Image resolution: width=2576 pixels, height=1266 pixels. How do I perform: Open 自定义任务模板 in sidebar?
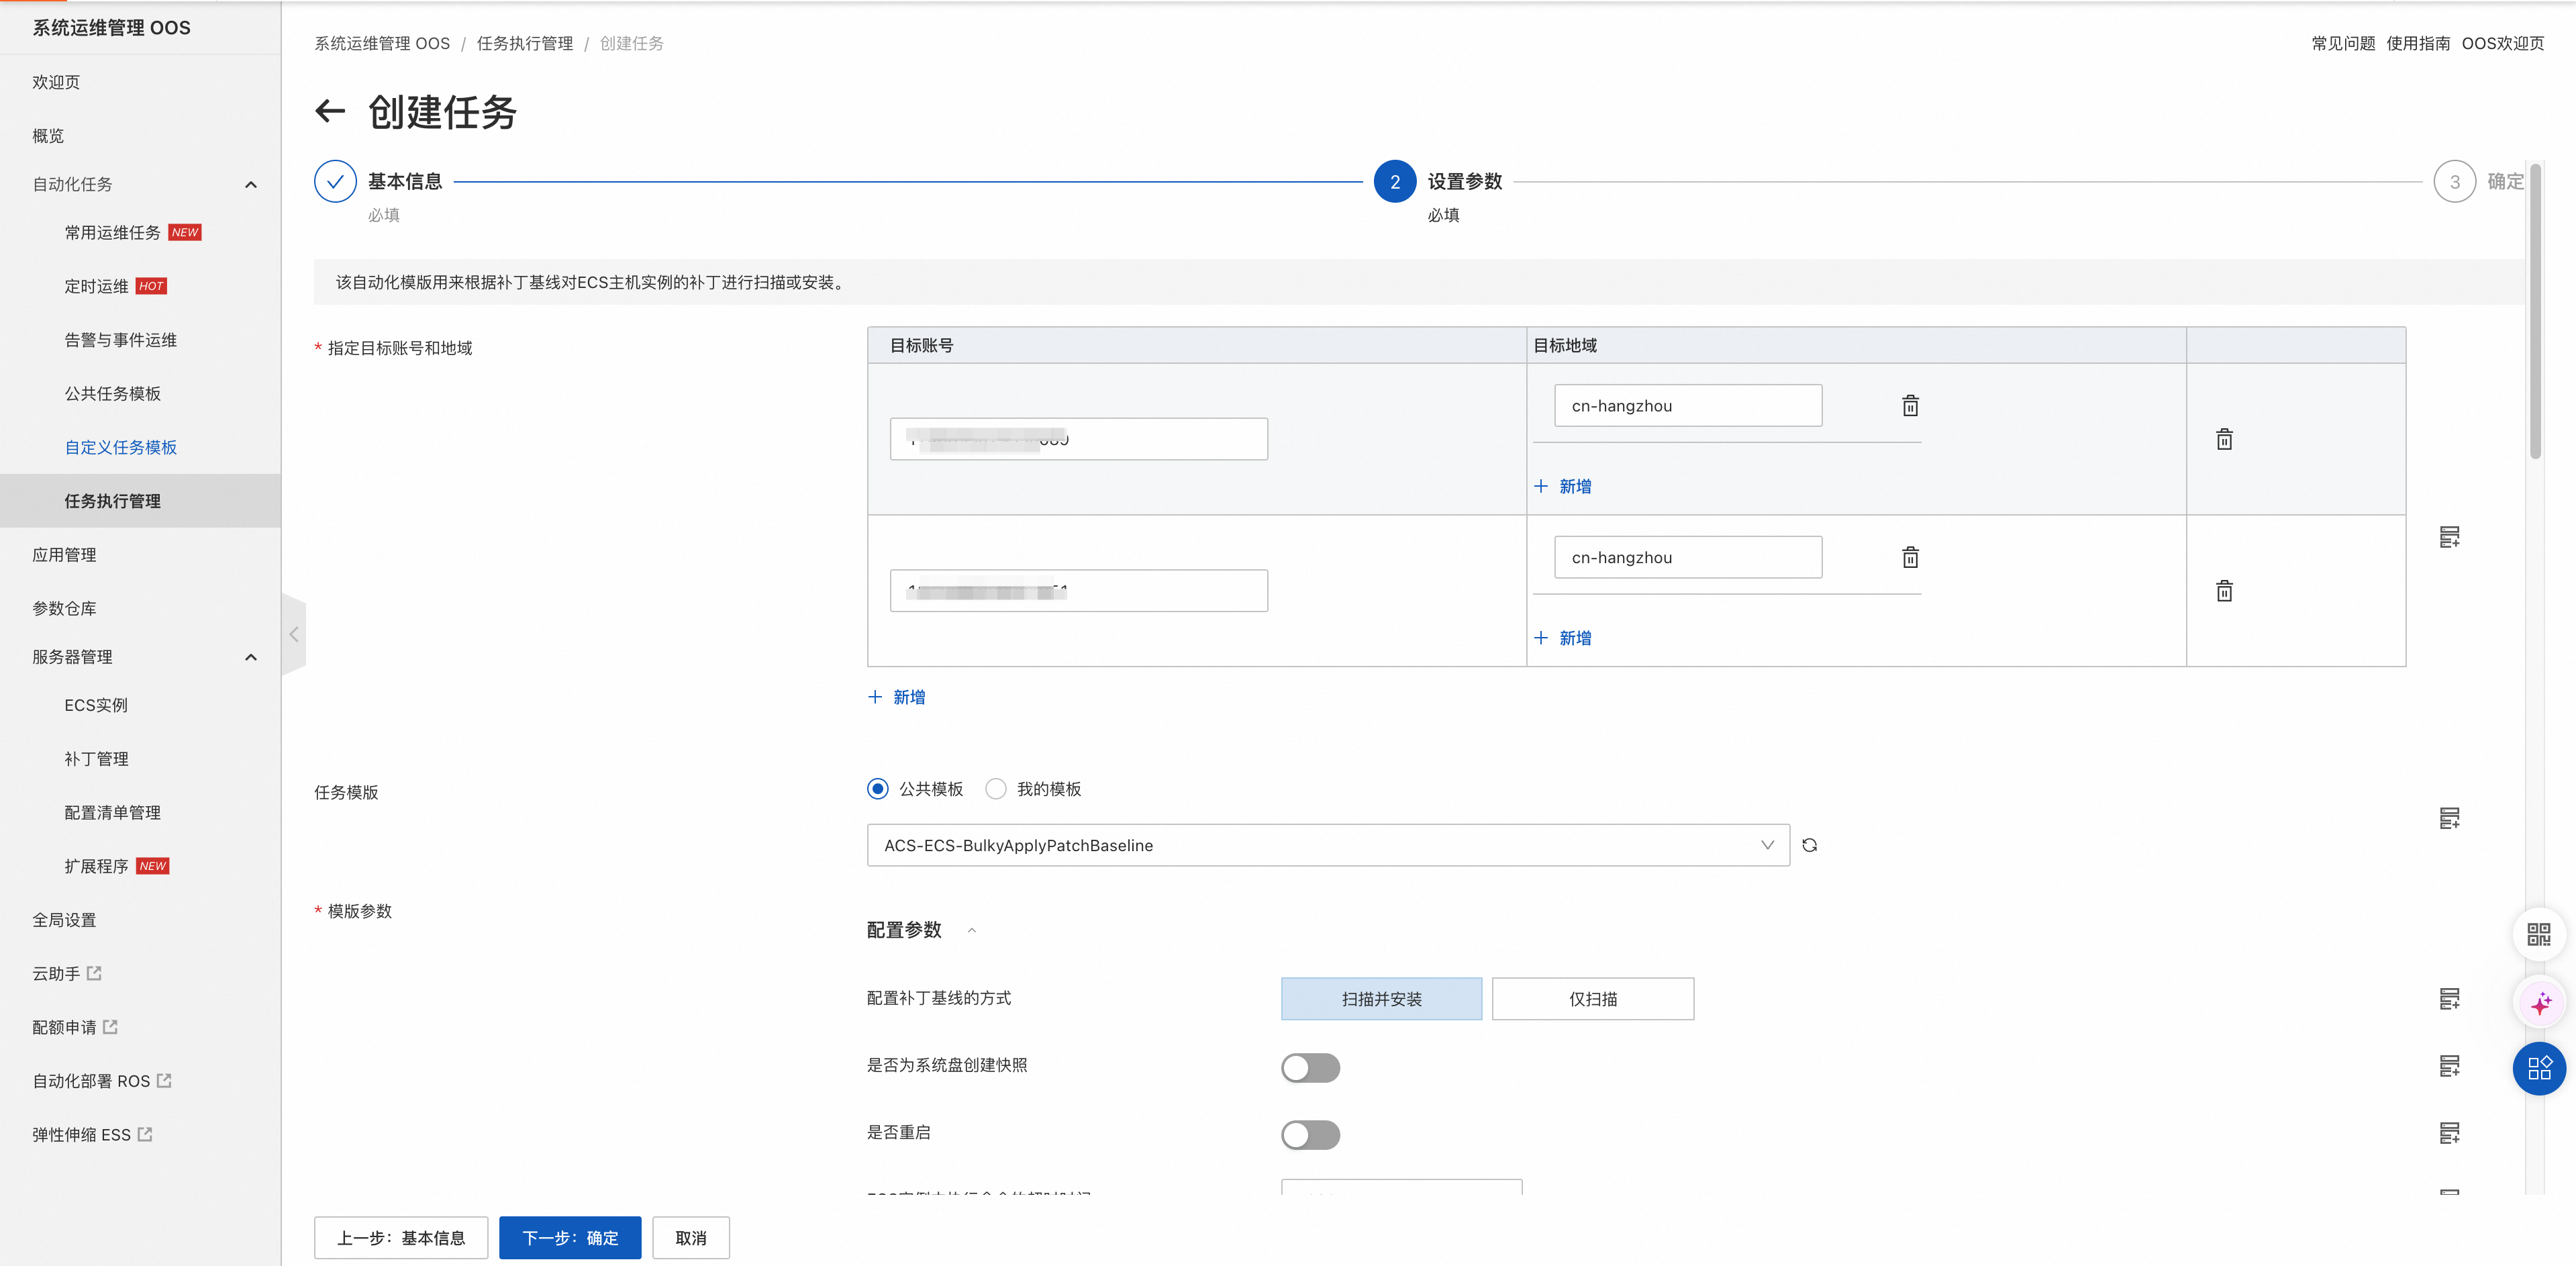point(120,447)
